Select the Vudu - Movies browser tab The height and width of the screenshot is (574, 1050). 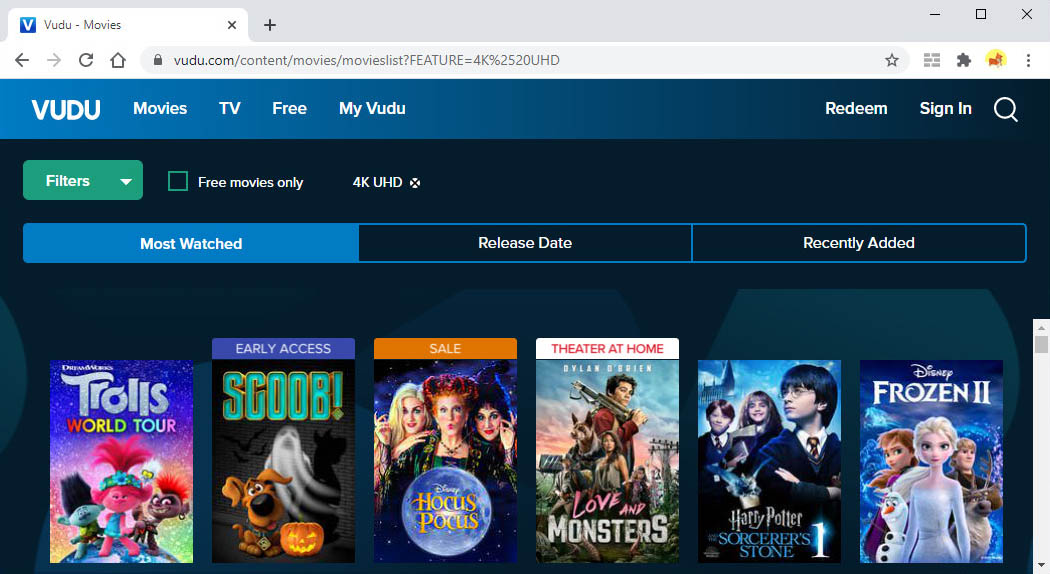click(x=127, y=25)
